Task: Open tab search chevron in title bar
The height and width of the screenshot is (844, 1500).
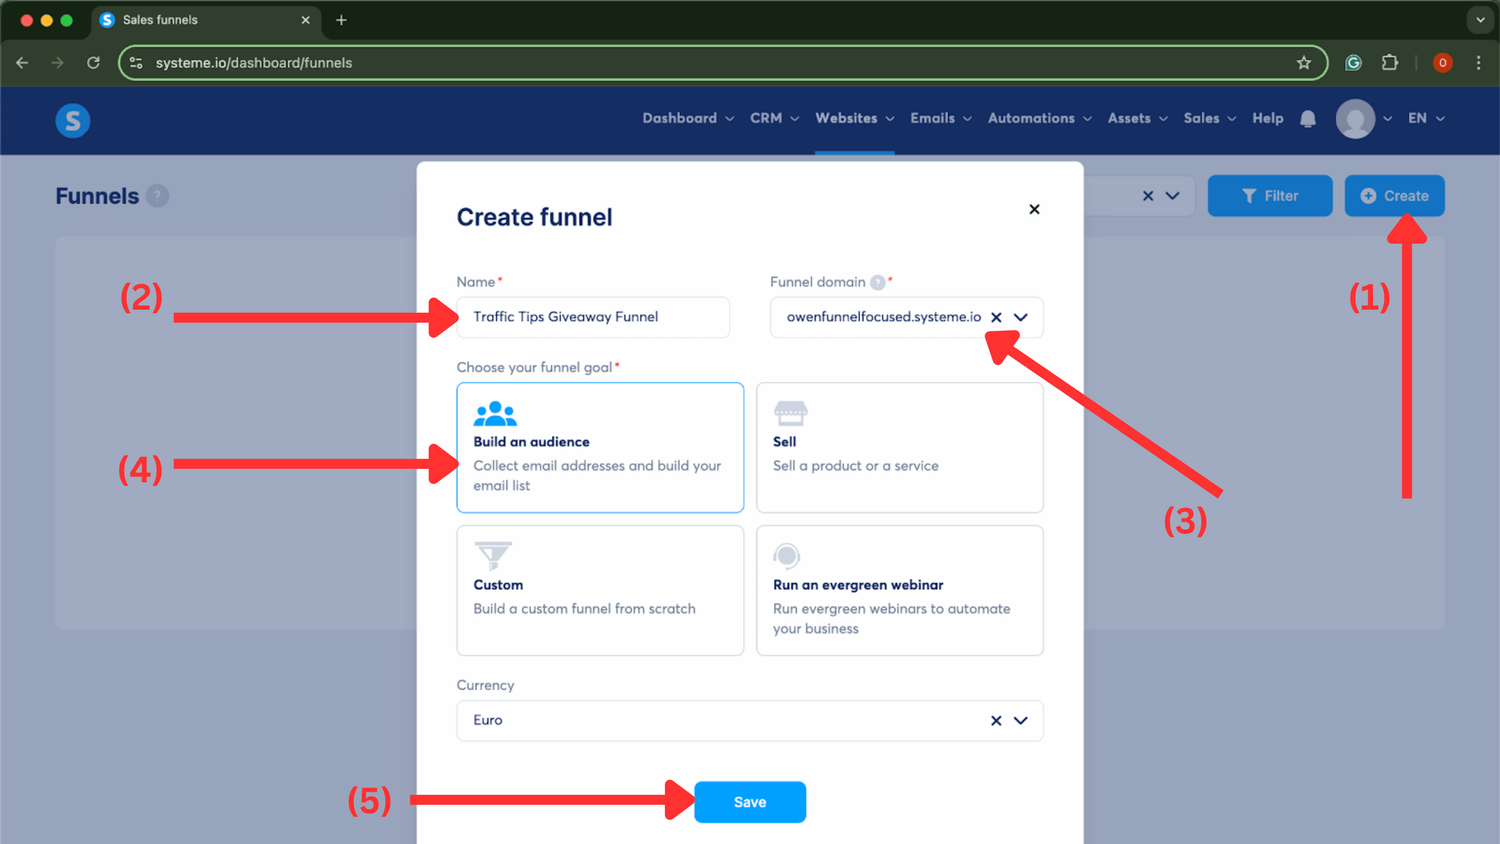Action: click(1480, 20)
